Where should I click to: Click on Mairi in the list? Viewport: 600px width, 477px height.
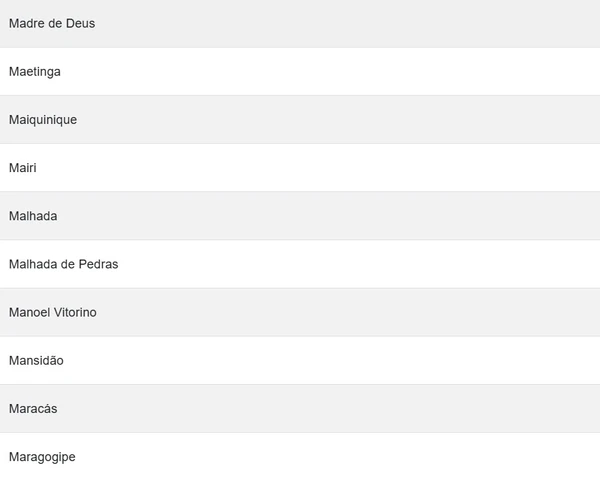300,167
